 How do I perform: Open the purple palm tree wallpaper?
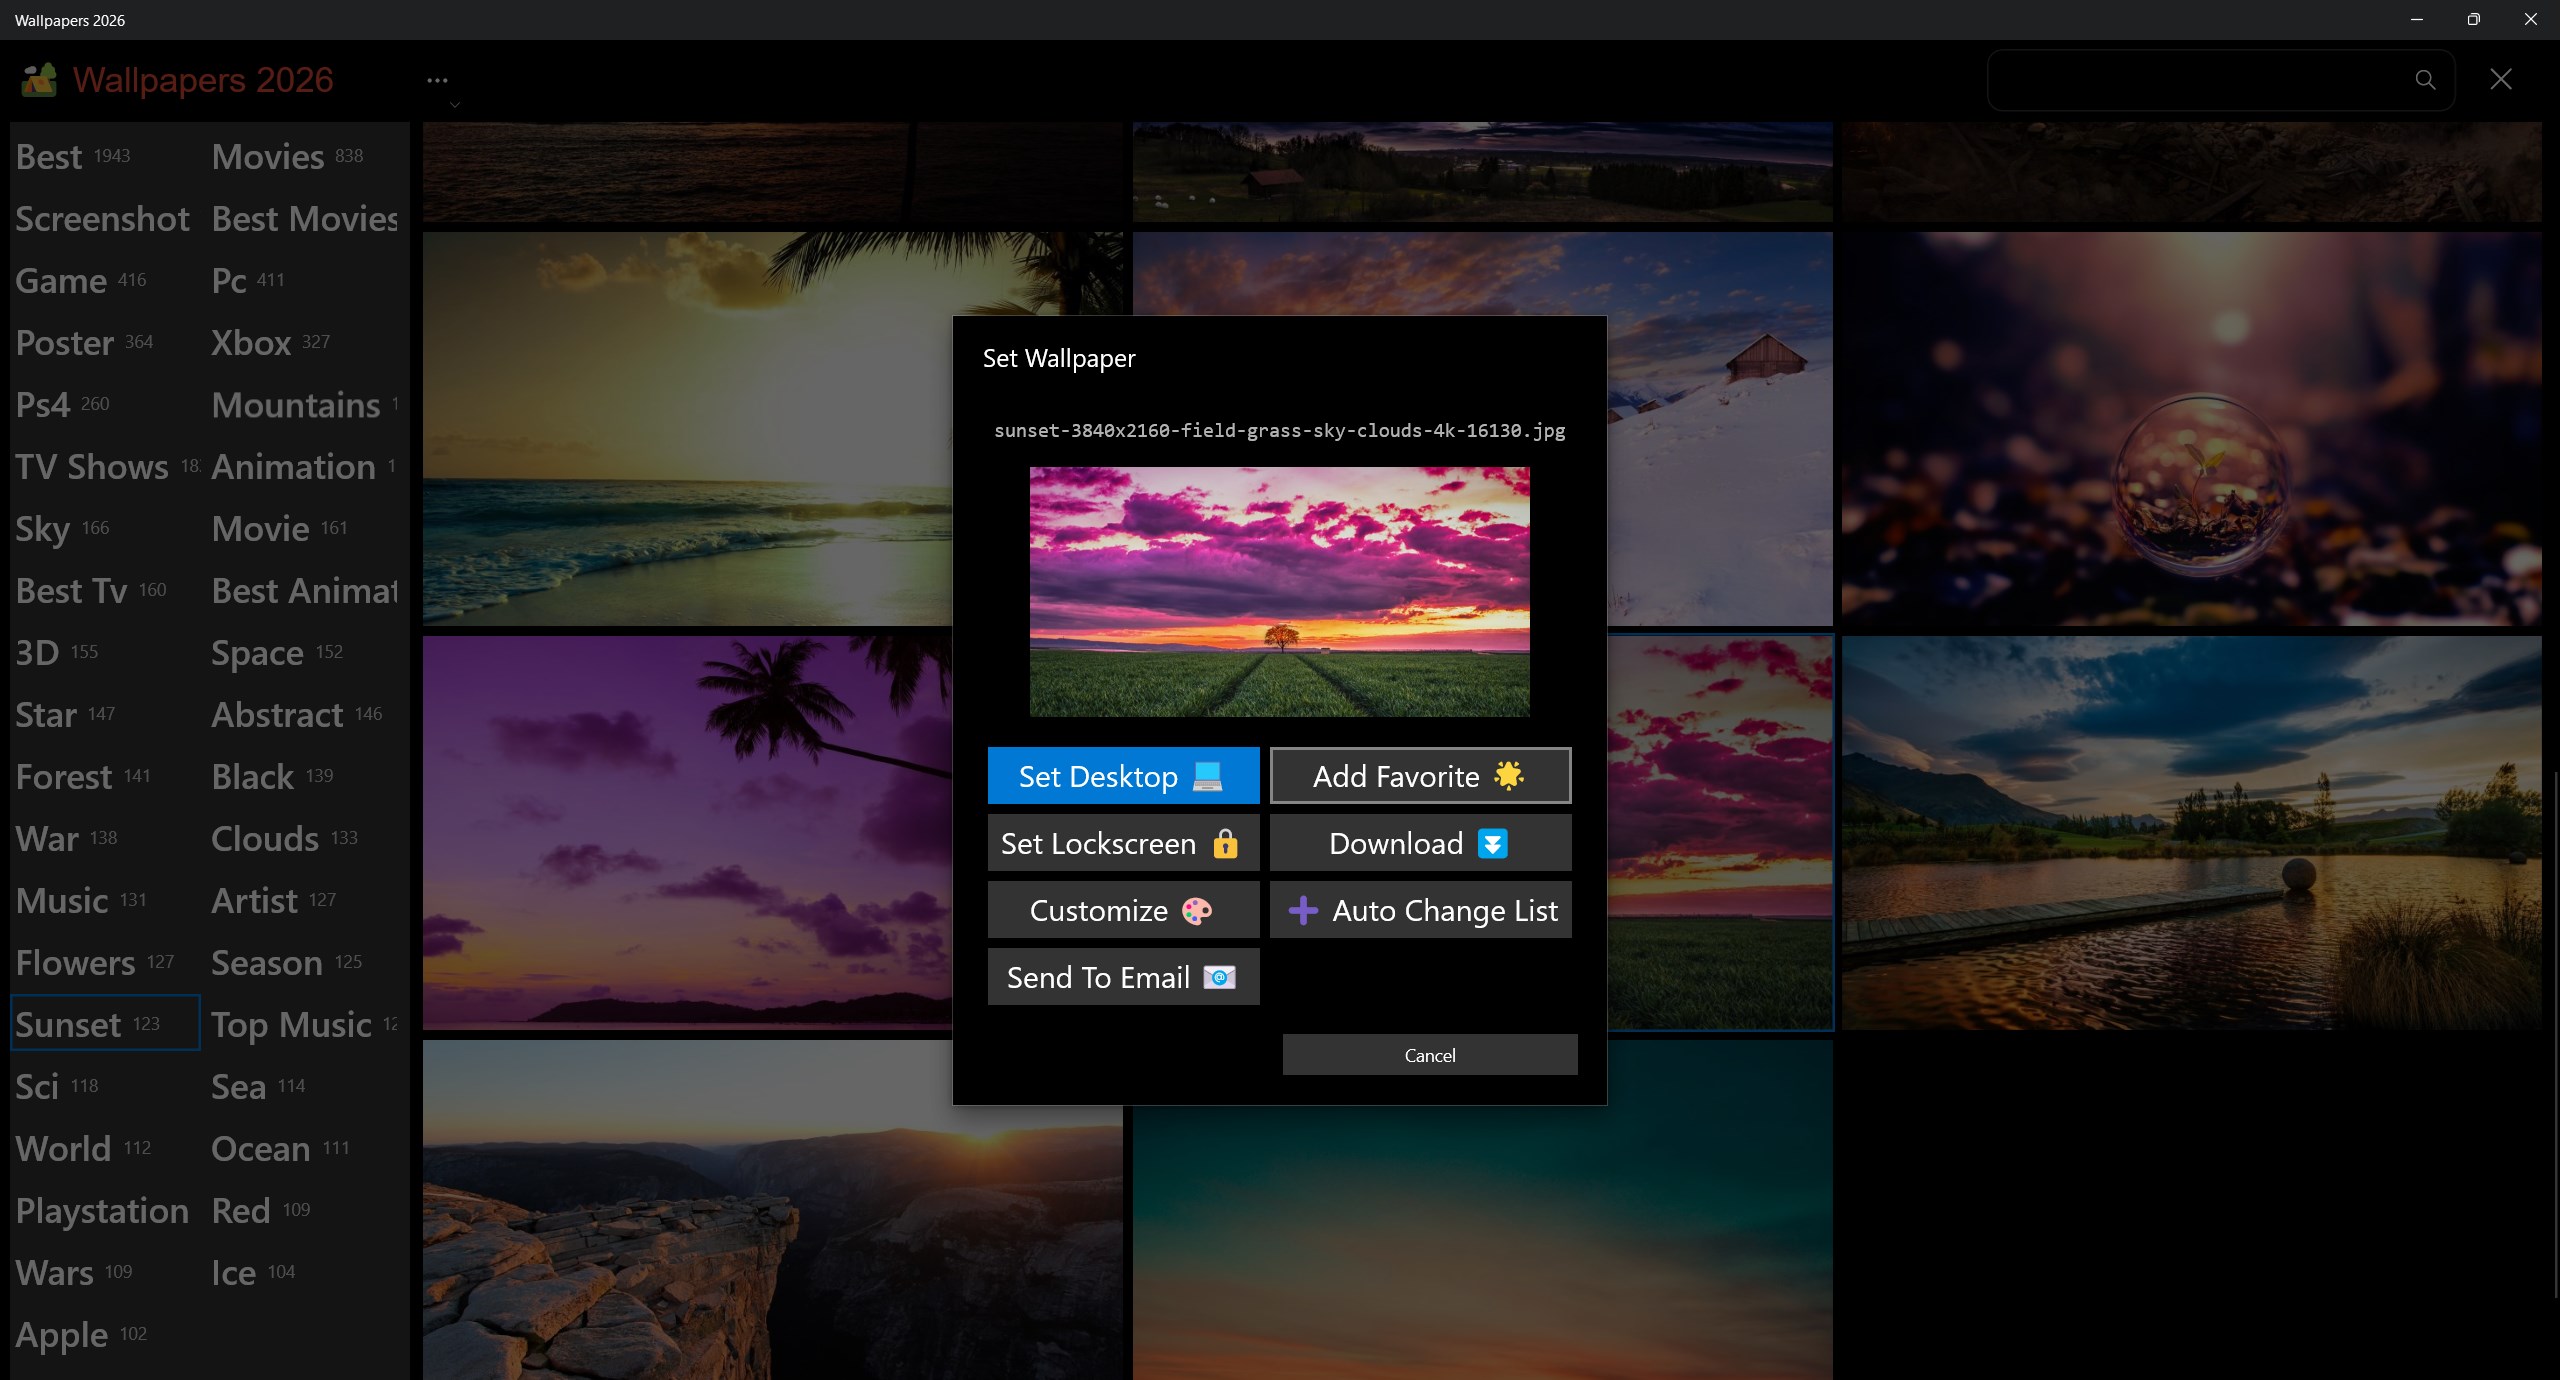[x=688, y=833]
